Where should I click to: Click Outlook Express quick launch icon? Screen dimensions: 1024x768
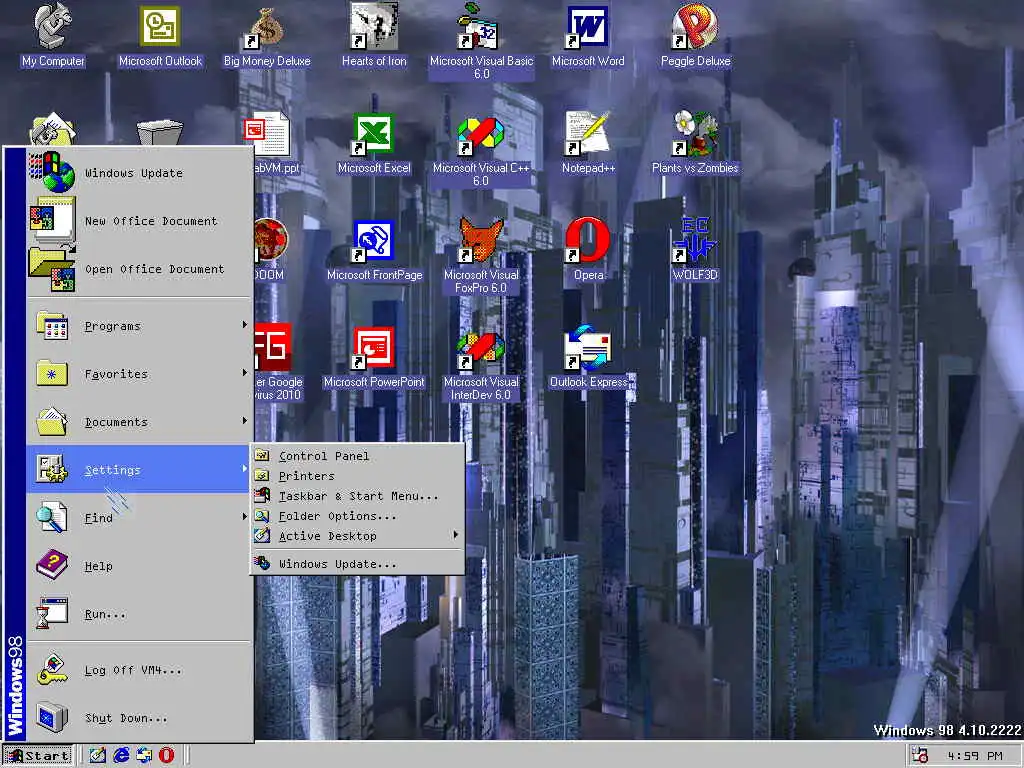tap(144, 755)
